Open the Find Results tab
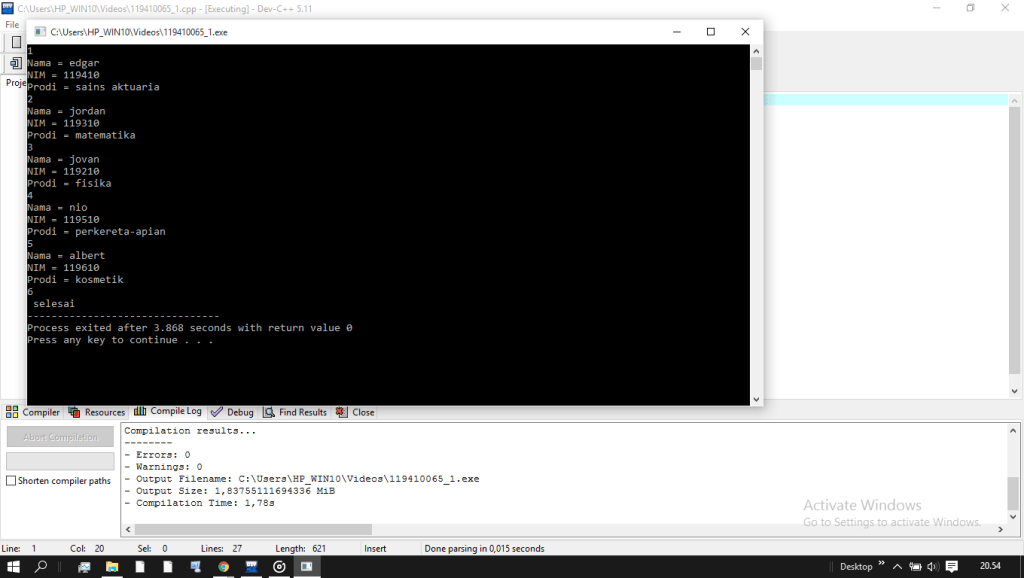Image resolution: width=1024 pixels, height=578 pixels. pyautogui.click(x=296, y=412)
